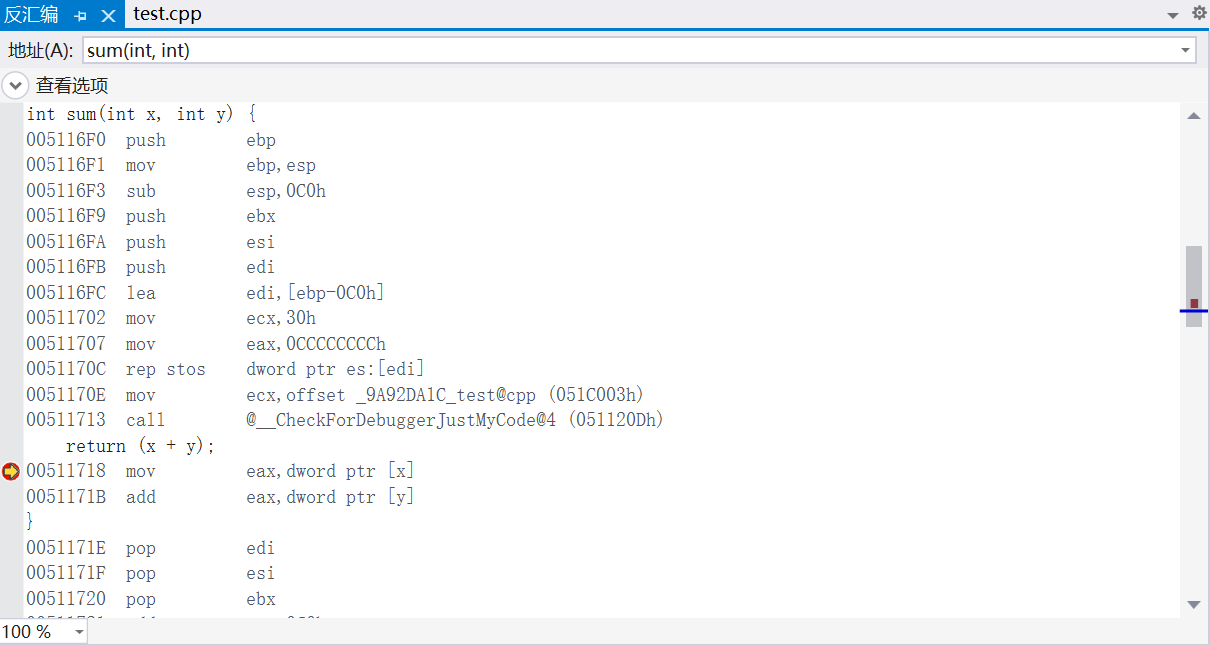Click the line 005116FB push edi
1210x645 pixels.
tap(151, 267)
